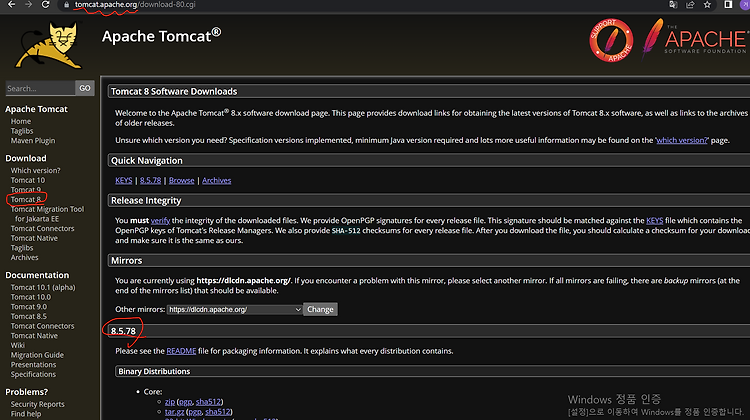Download the Core zip distribution
This screenshot has height=420, width=750.
pos(170,402)
